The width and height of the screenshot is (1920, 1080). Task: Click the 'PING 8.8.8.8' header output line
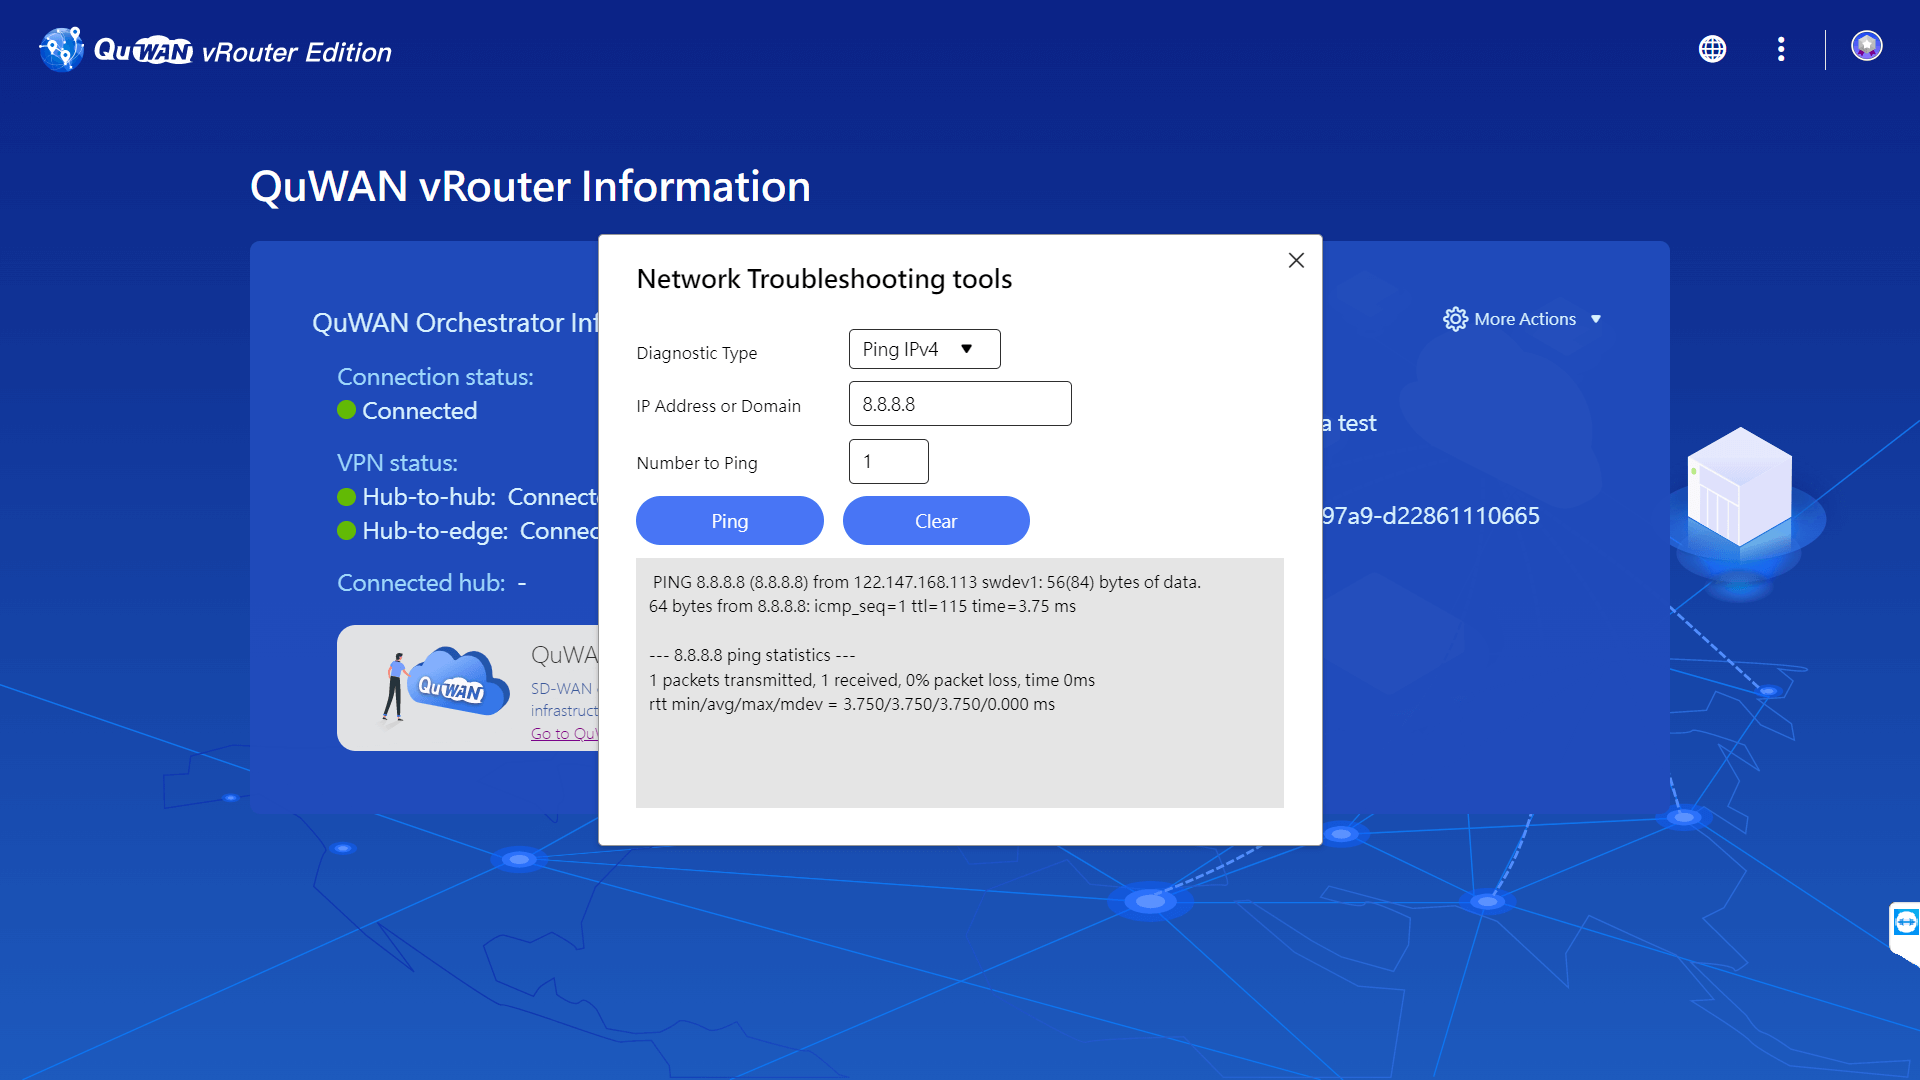[x=926, y=582]
